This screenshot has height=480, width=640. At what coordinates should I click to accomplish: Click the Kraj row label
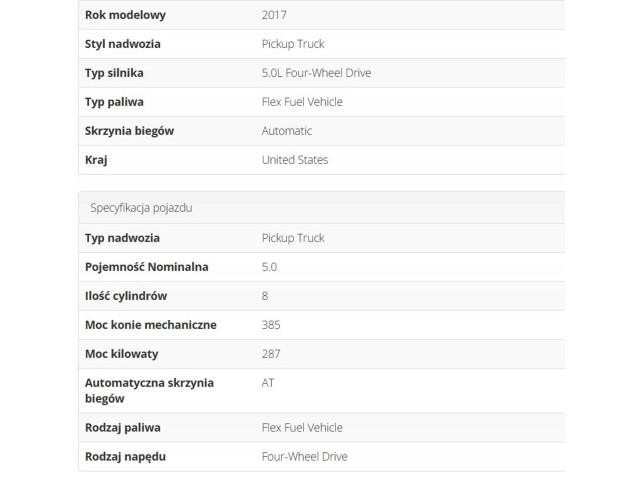point(96,160)
